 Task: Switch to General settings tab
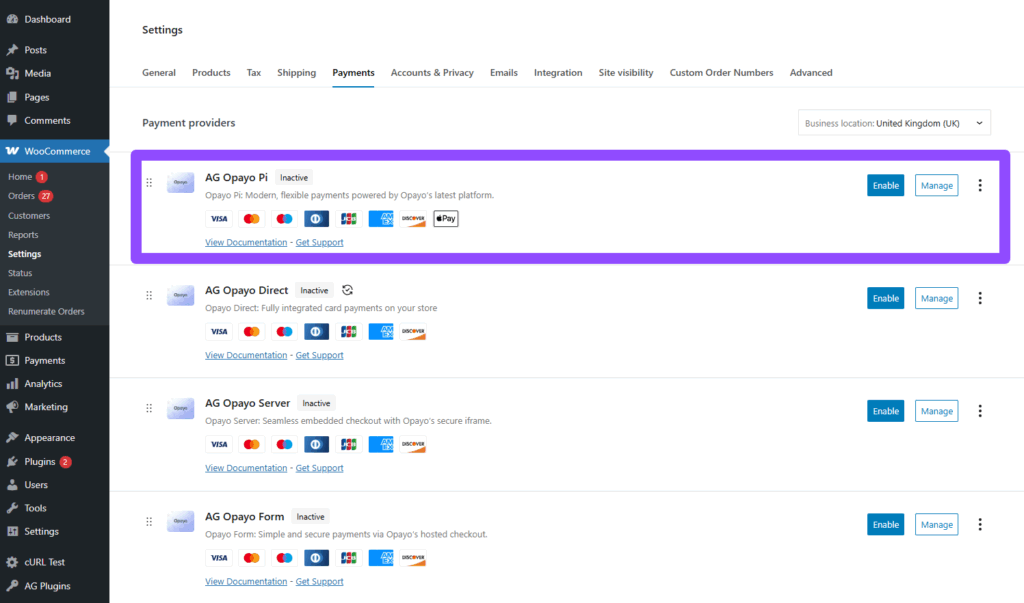[159, 73]
